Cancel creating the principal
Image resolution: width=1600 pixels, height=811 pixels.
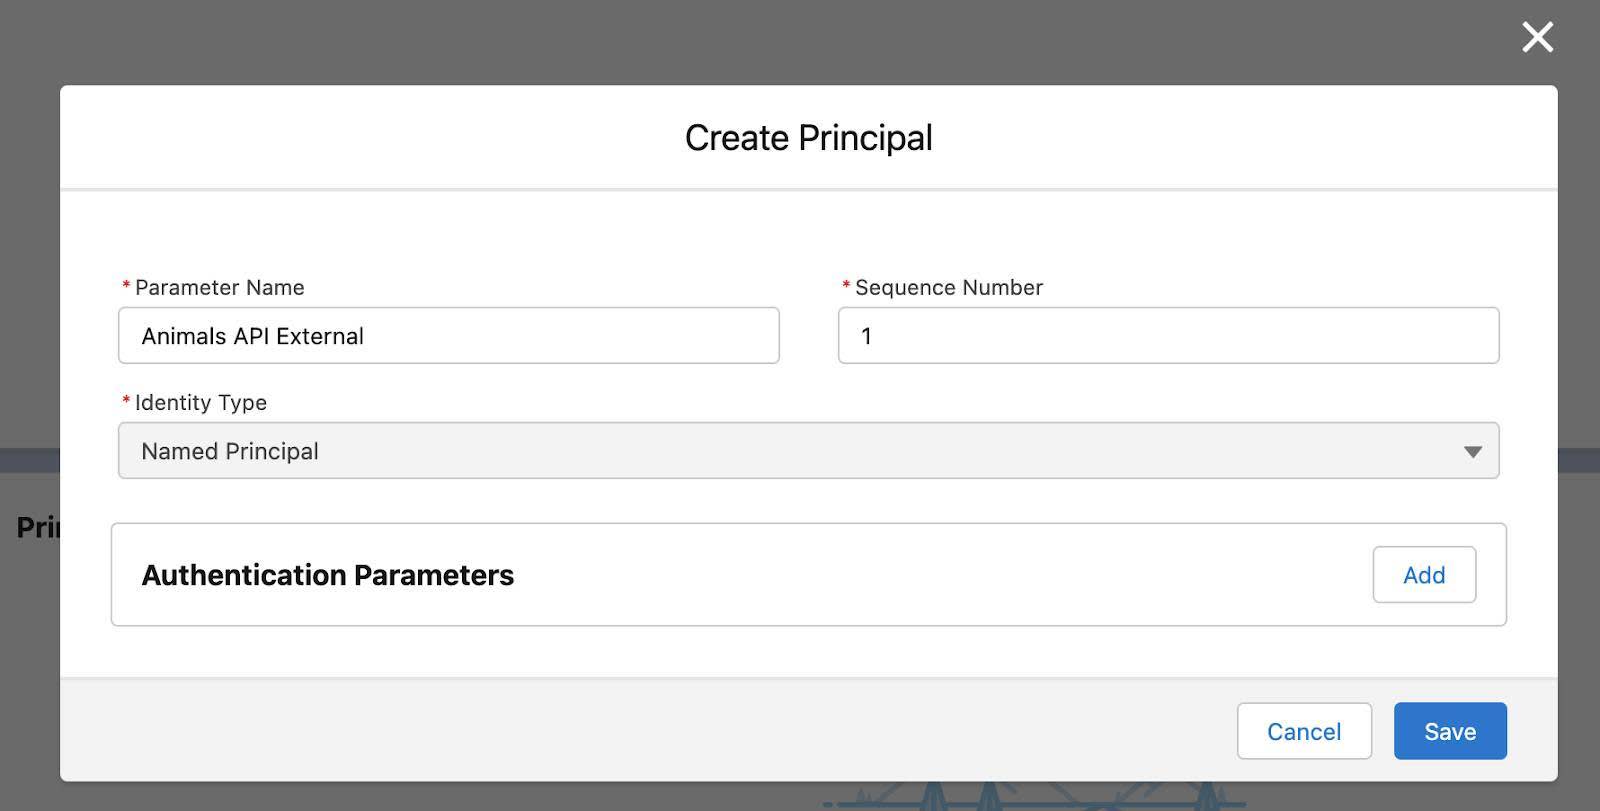(x=1304, y=731)
